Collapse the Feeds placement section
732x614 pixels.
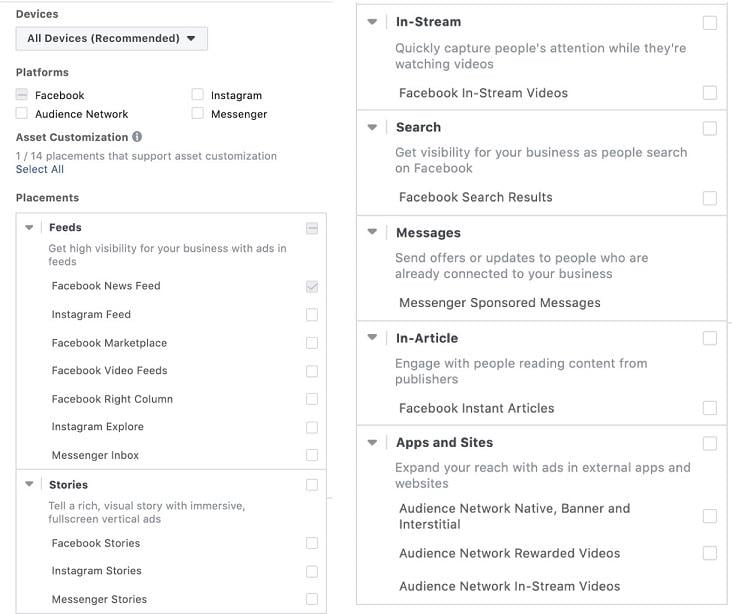point(29,227)
